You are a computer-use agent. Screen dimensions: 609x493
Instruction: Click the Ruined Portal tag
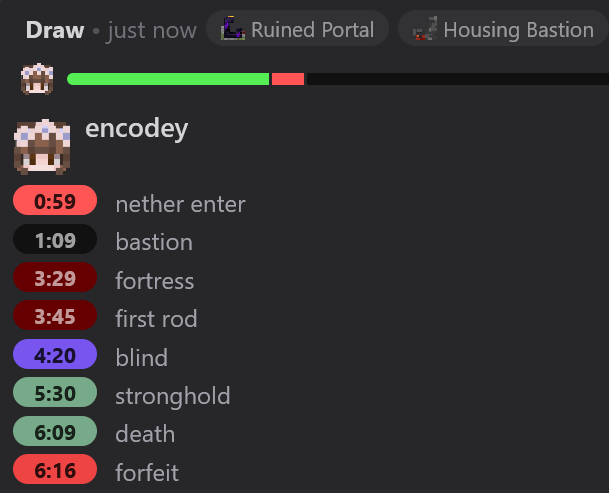[x=298, y=28]
